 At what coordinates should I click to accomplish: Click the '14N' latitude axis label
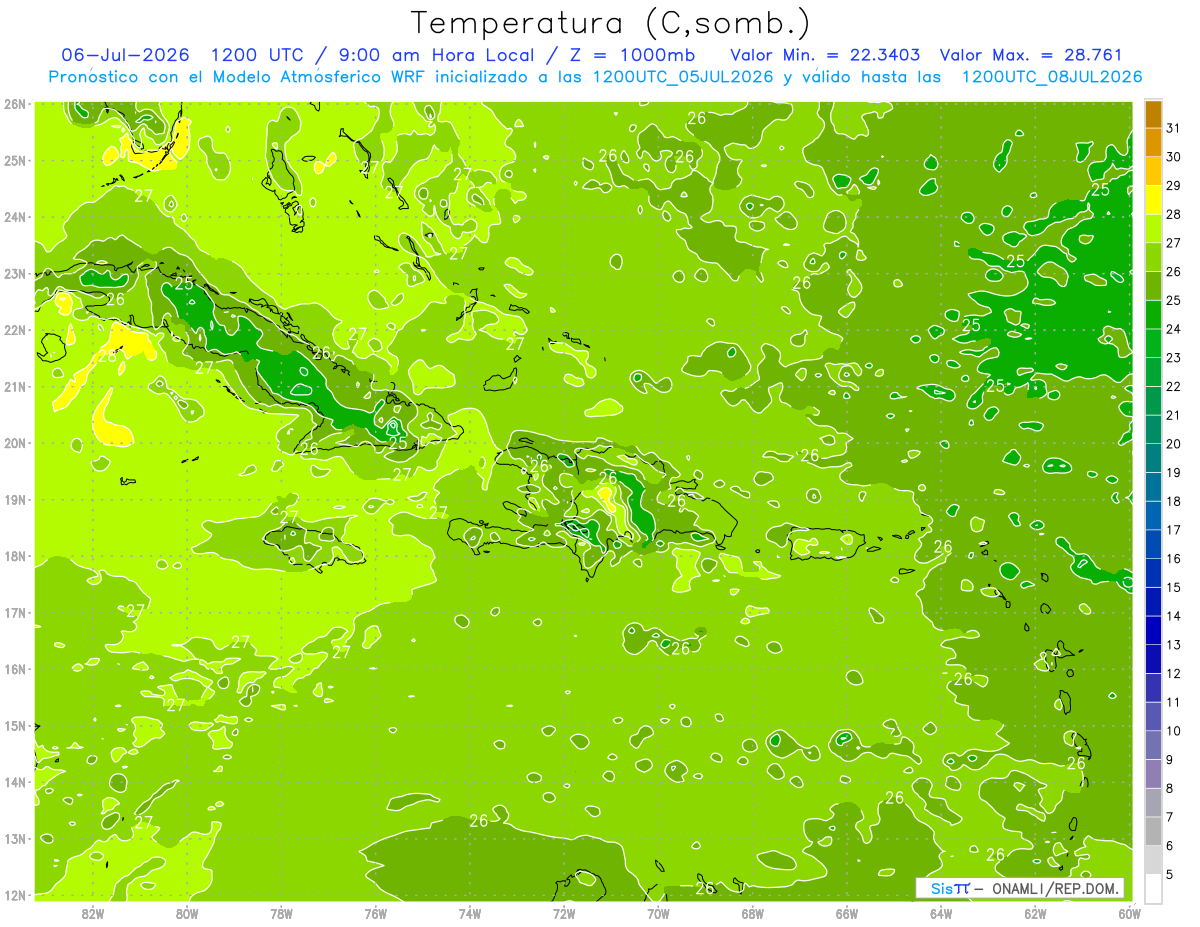15,782
